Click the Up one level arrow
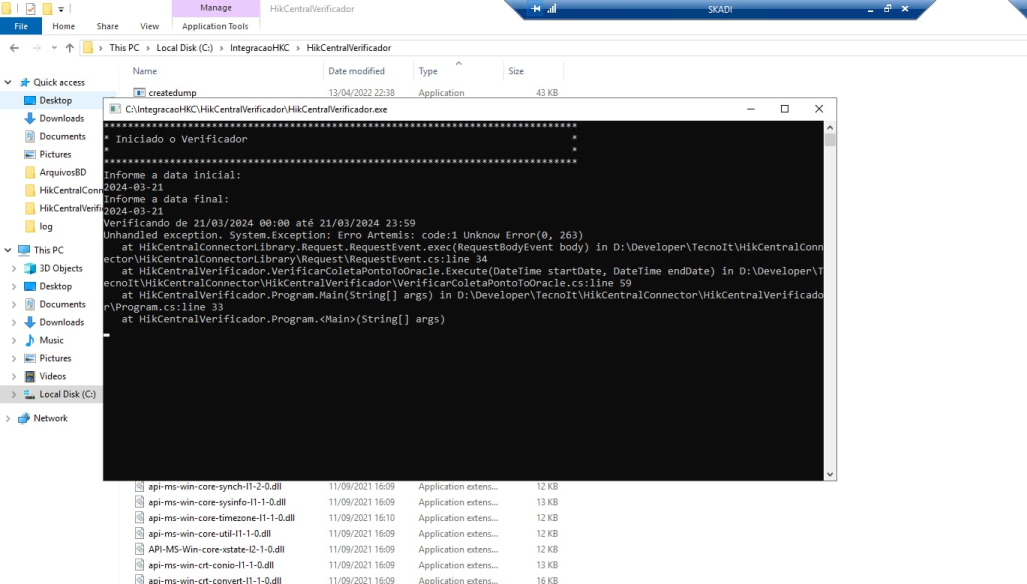The width and height of the screenshot is (1027, 584). [69, 48]
